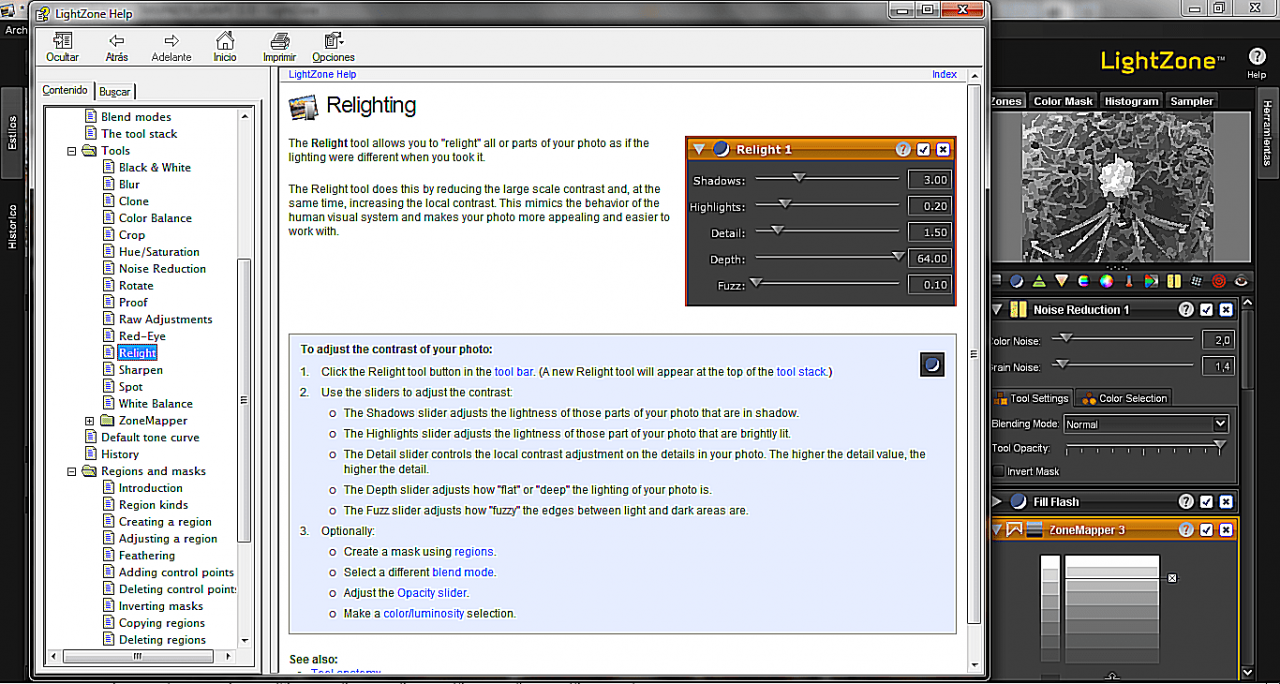Add a Hue/Saturation tool from toolbar

(x=1084, y=281)
